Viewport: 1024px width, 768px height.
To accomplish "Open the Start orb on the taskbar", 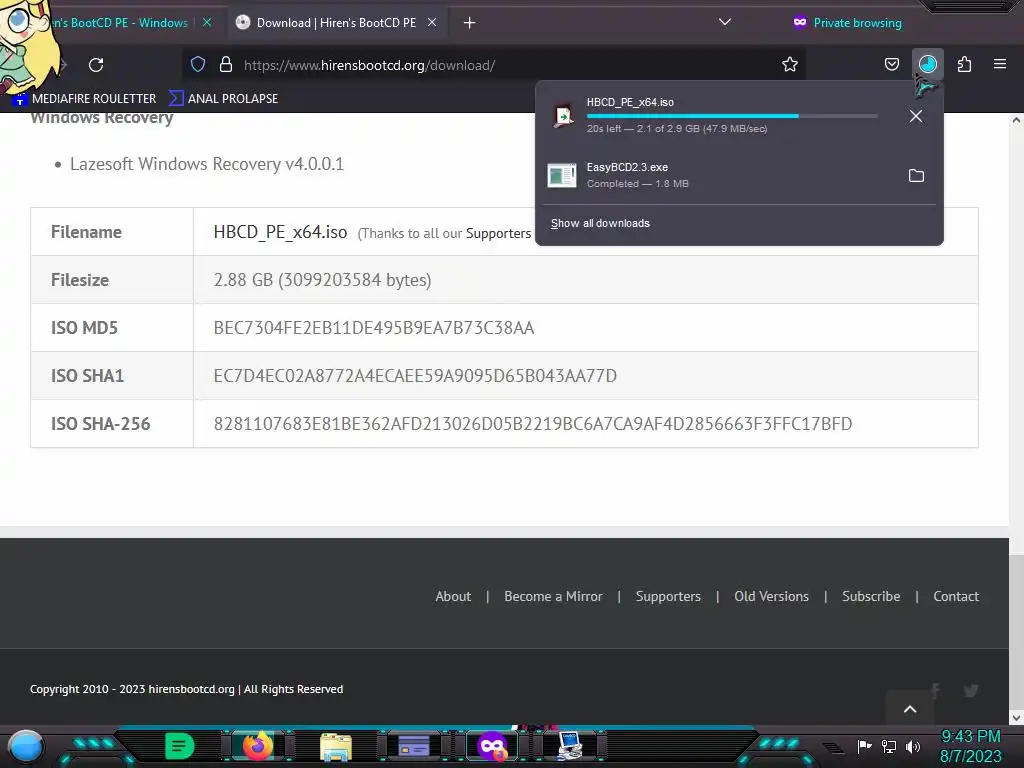I will [x=26, y=747].
